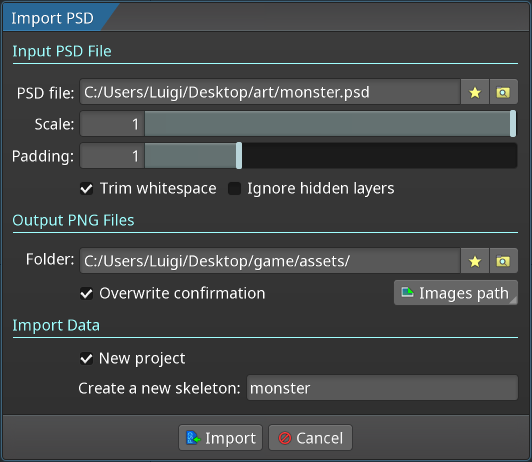This screenshot has width=532, height=462.
Task: Browse for output folder with folder icon
Action: pos(503,261)
